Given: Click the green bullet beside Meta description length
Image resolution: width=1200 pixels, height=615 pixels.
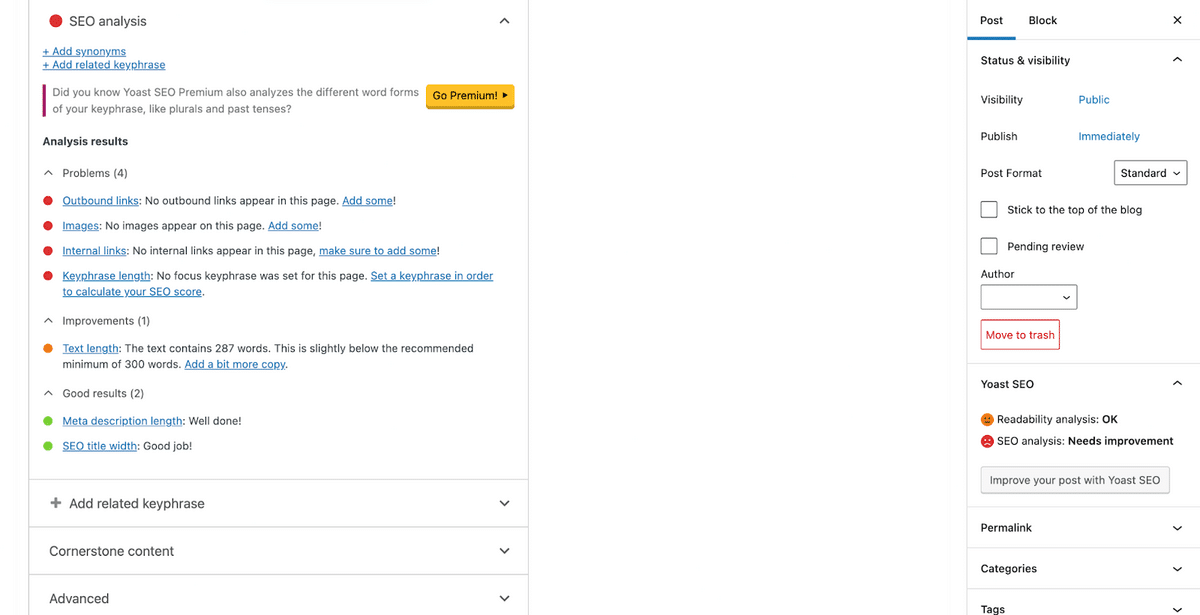Looking at the screenshot, I should click(x=48, y=421).
